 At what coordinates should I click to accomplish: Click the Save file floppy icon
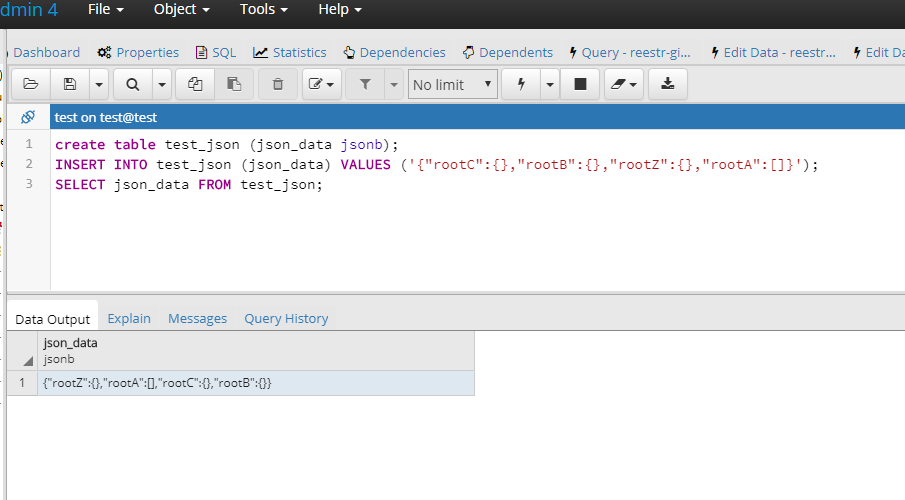70,84
